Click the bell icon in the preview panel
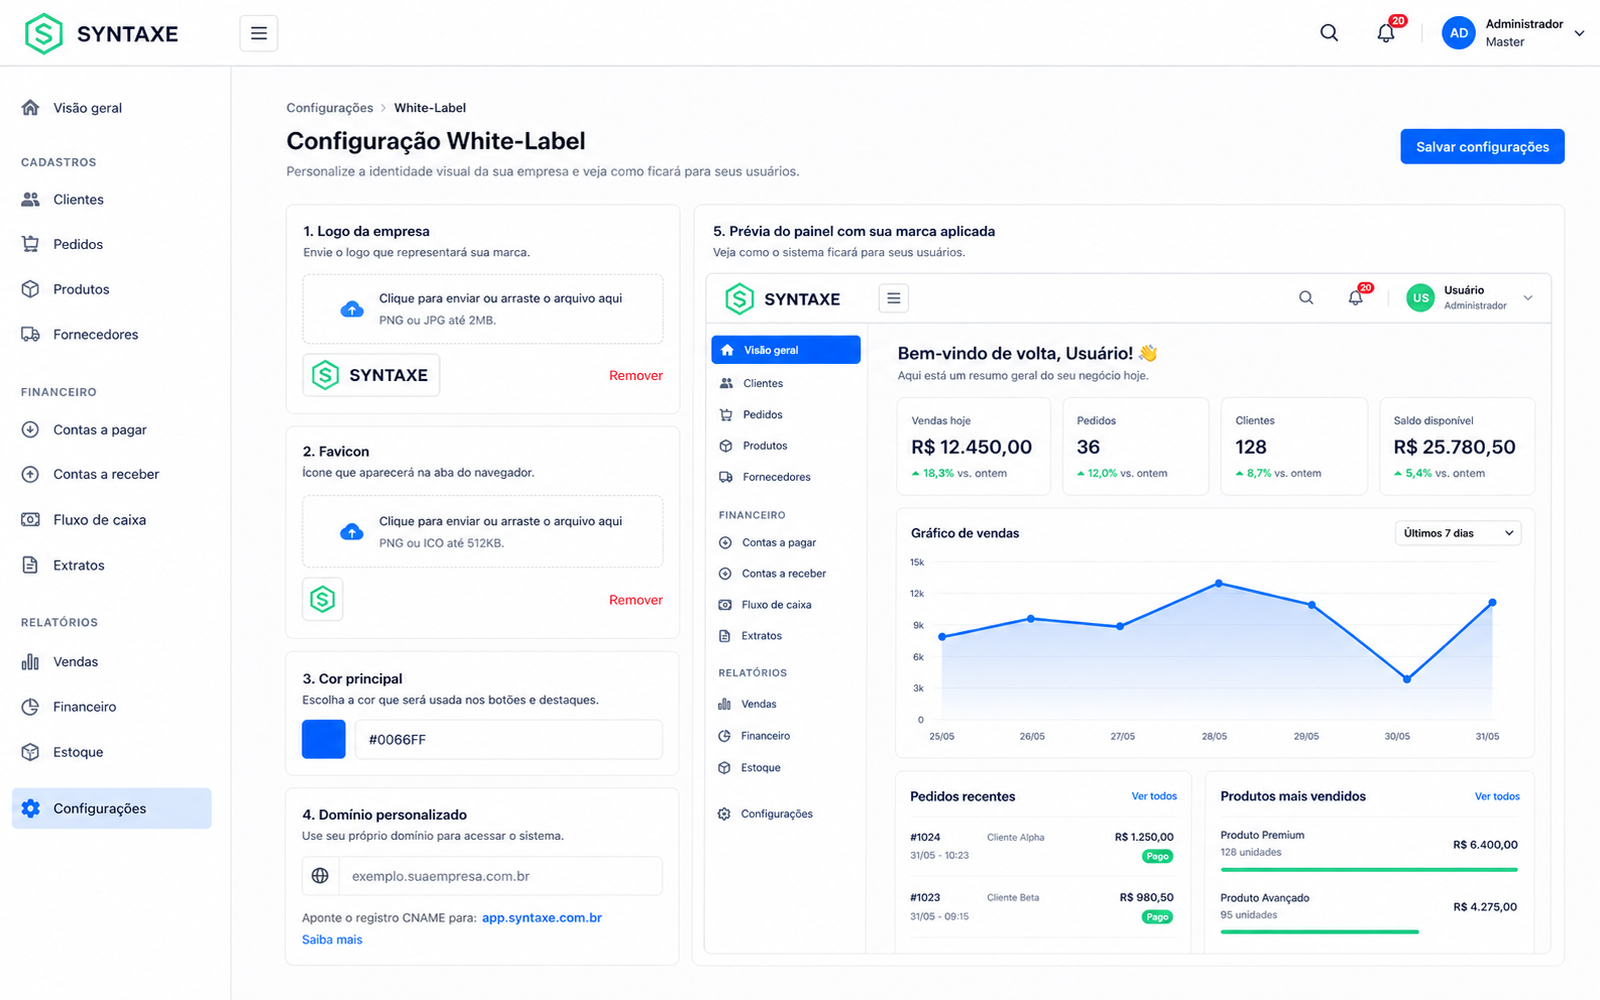1600x1000 pixels. click(x=1356, y=298)
